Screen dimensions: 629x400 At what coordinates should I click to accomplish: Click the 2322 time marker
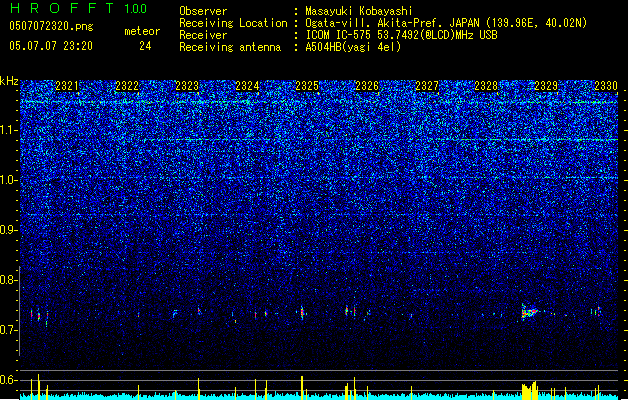(x=127, y=86)
